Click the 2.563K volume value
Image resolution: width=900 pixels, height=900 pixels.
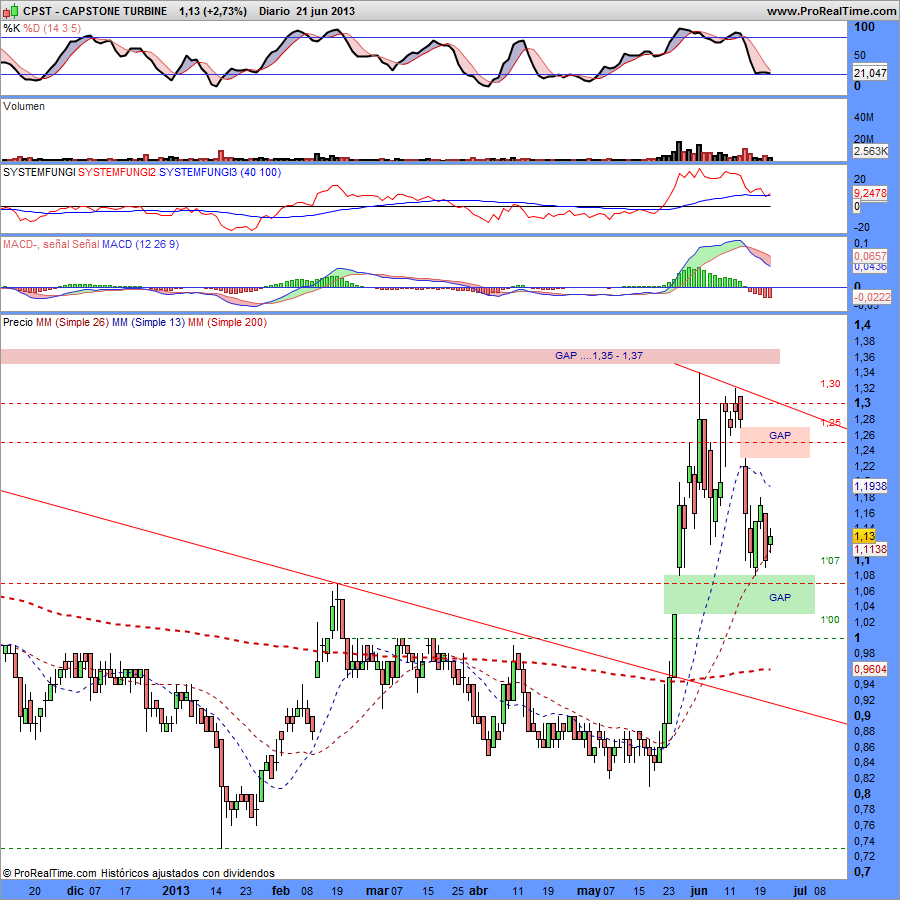870,151
